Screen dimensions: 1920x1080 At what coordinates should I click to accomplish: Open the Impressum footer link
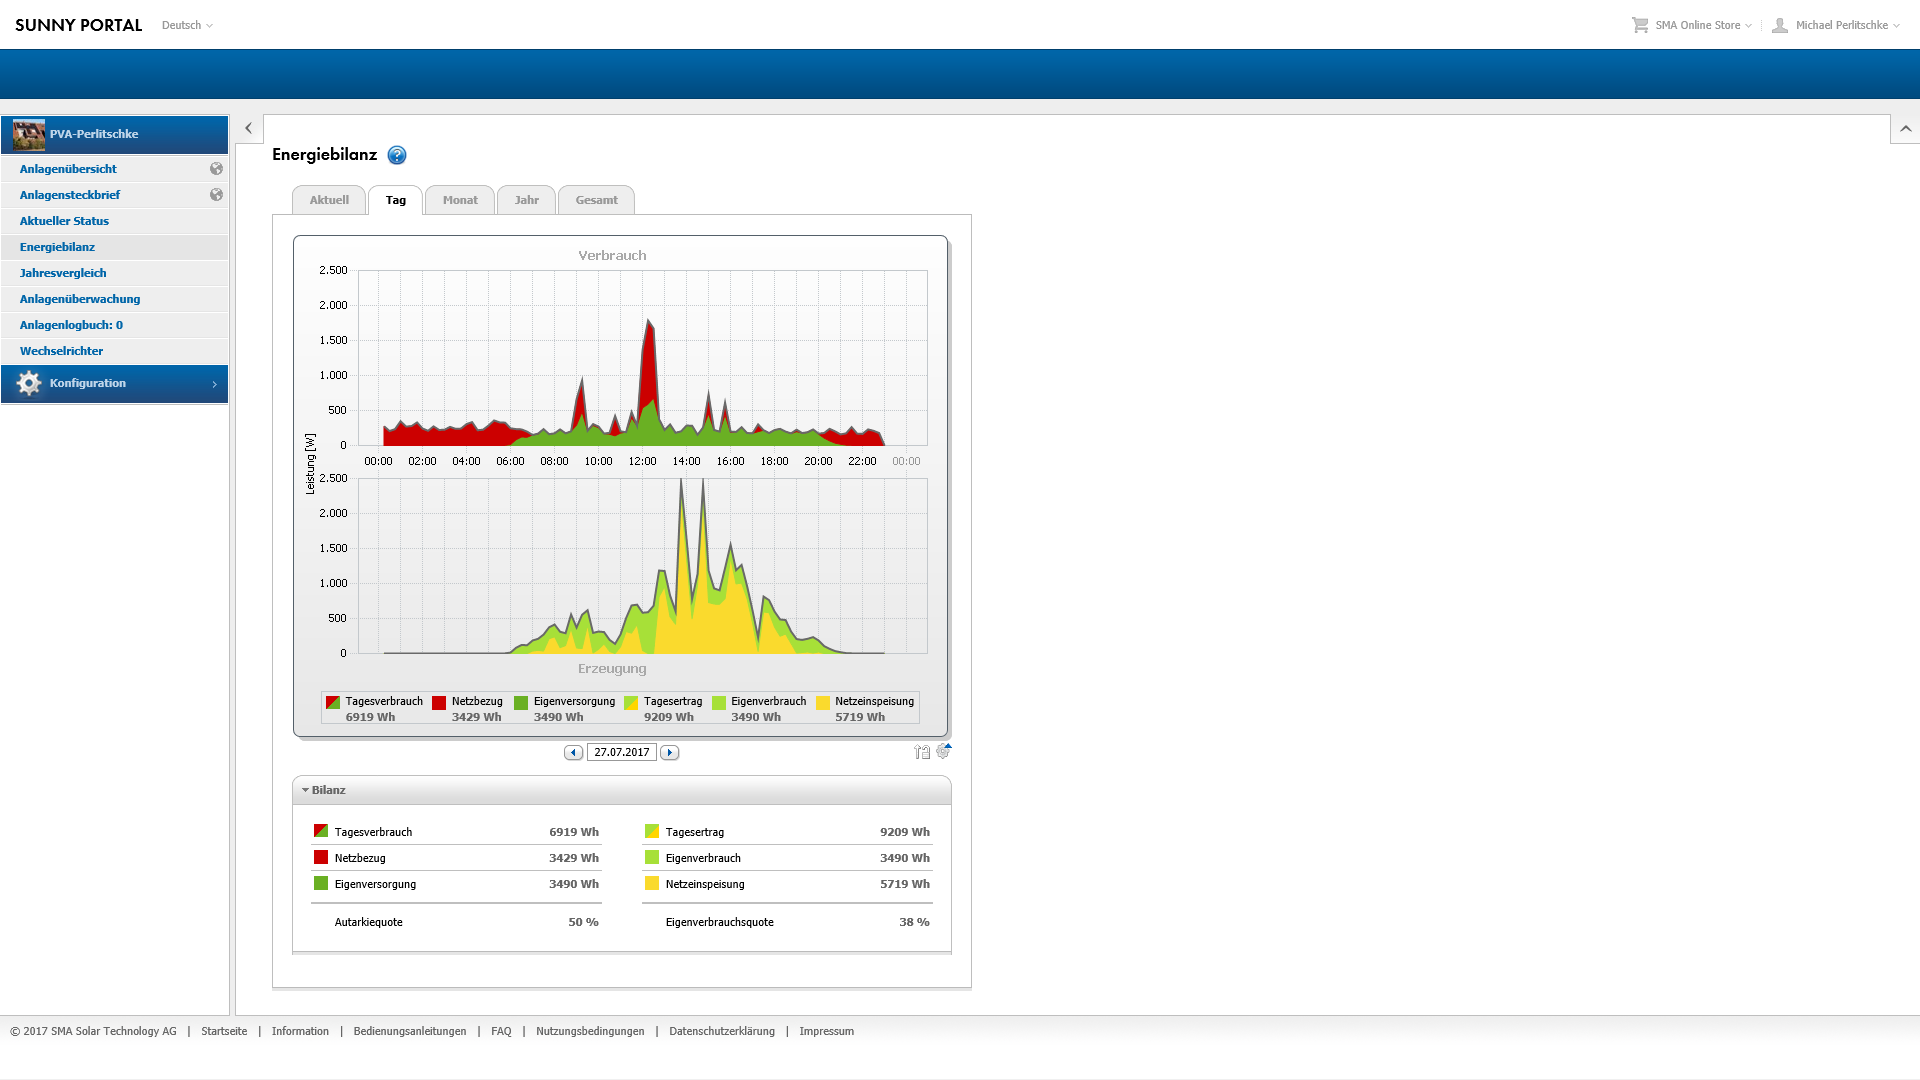point(826,1031)
